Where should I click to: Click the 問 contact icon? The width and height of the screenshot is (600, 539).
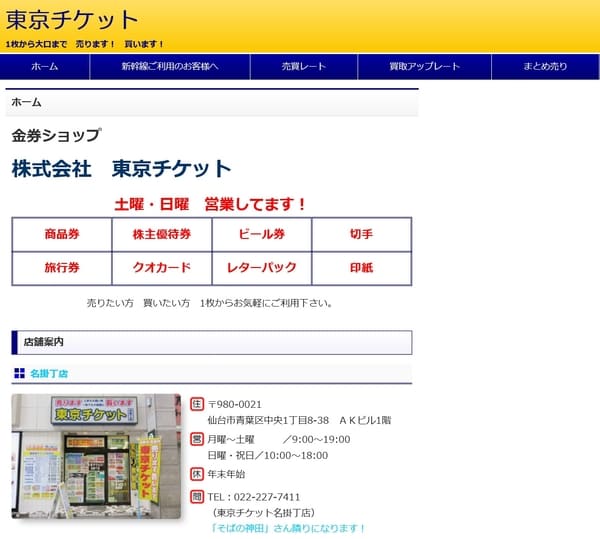point(197,497)
